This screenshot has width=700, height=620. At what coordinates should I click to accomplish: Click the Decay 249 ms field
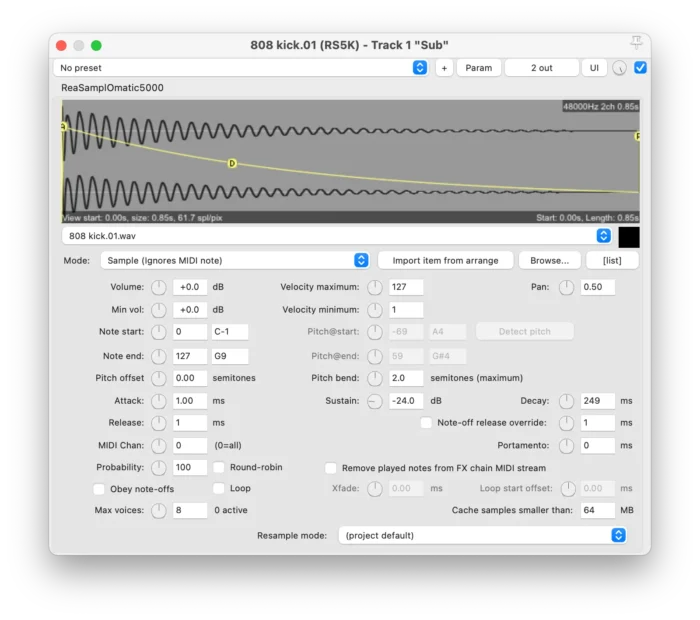598,401
